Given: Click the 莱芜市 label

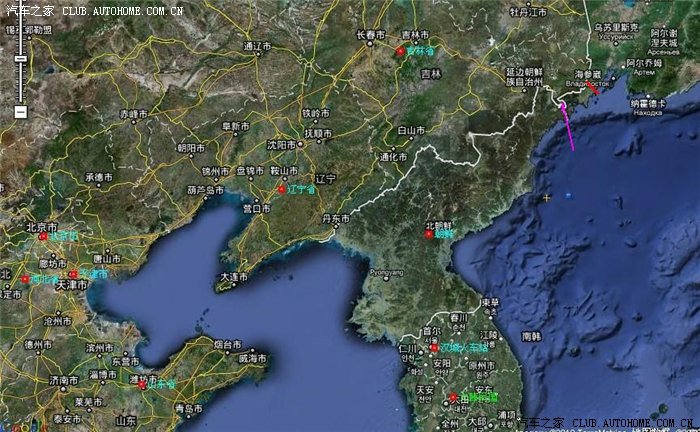Looking at the screenshot, I should click(88, 402).
